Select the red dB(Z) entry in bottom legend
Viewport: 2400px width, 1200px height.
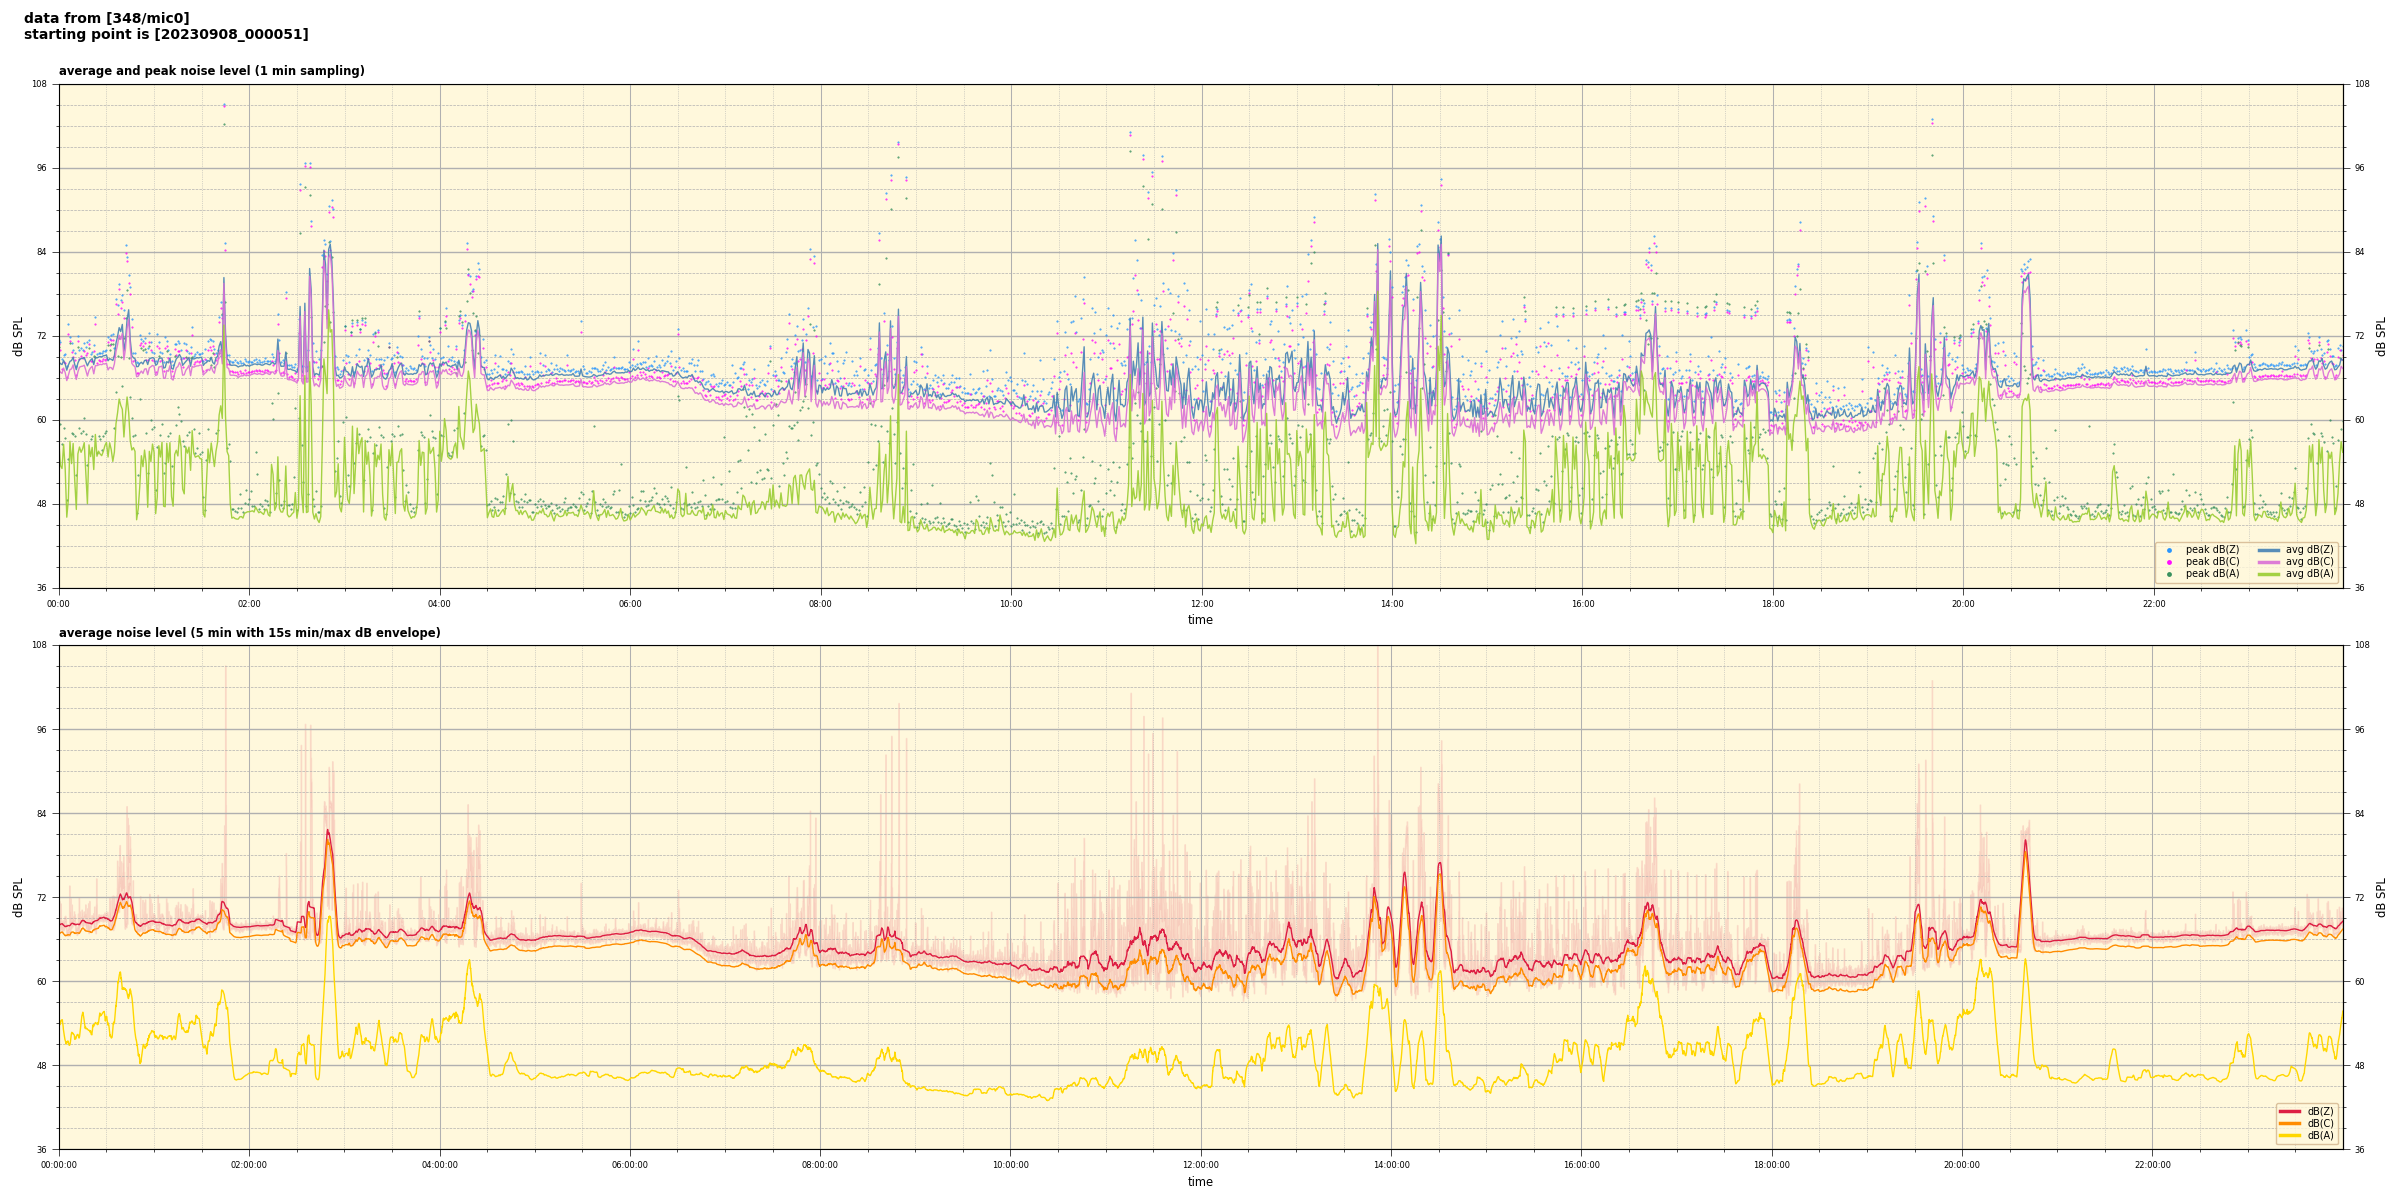(x=2291, y=1111)
